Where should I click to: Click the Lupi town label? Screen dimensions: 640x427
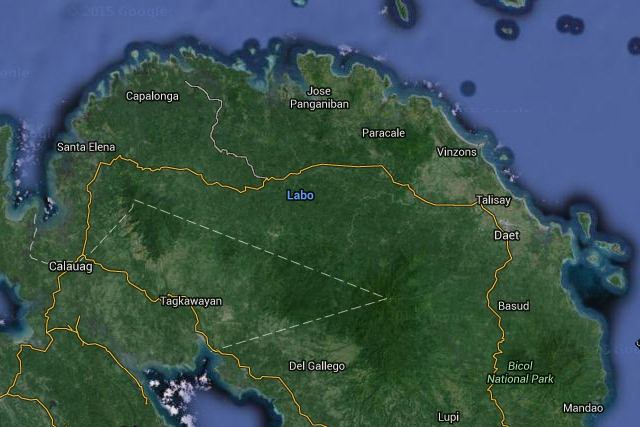448,417
